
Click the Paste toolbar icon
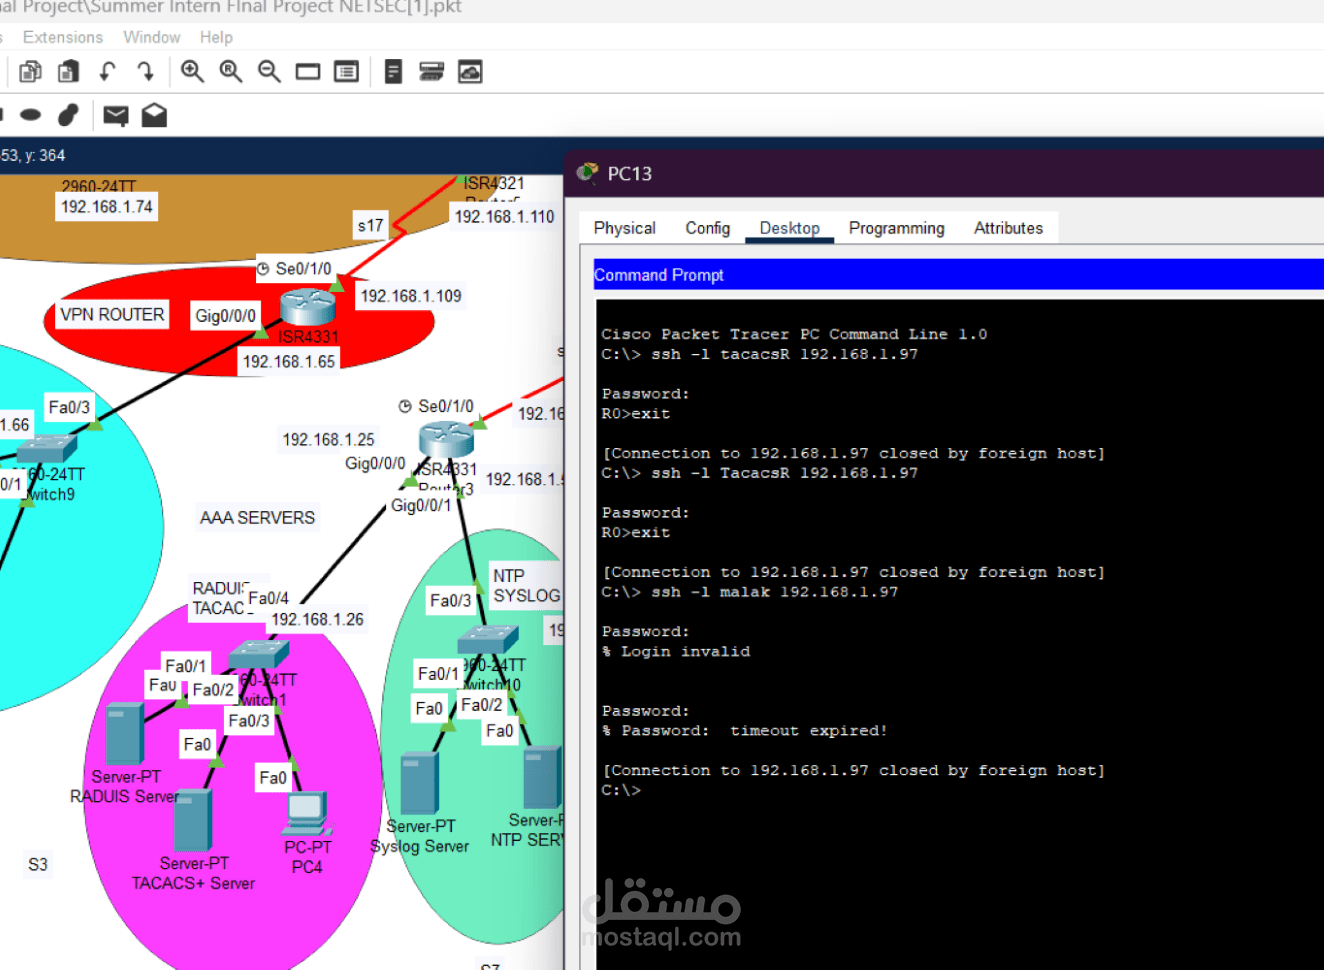click(x=68, y=72)
